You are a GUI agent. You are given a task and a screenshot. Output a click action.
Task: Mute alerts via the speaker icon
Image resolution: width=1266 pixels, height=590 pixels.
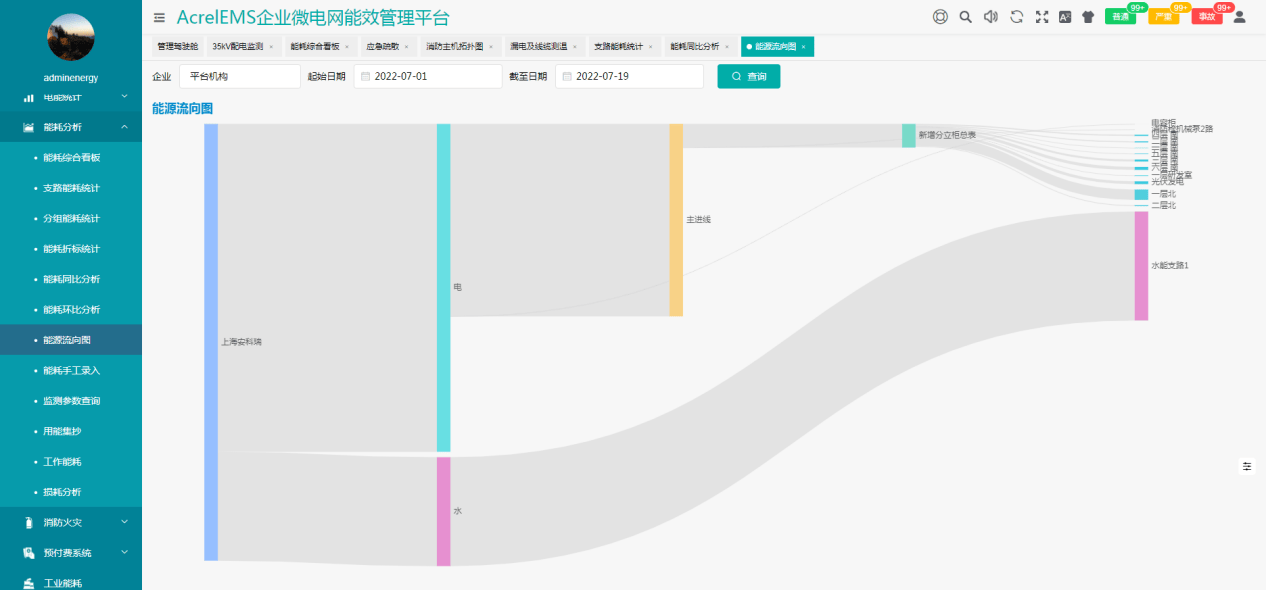(x=990, y=17)
